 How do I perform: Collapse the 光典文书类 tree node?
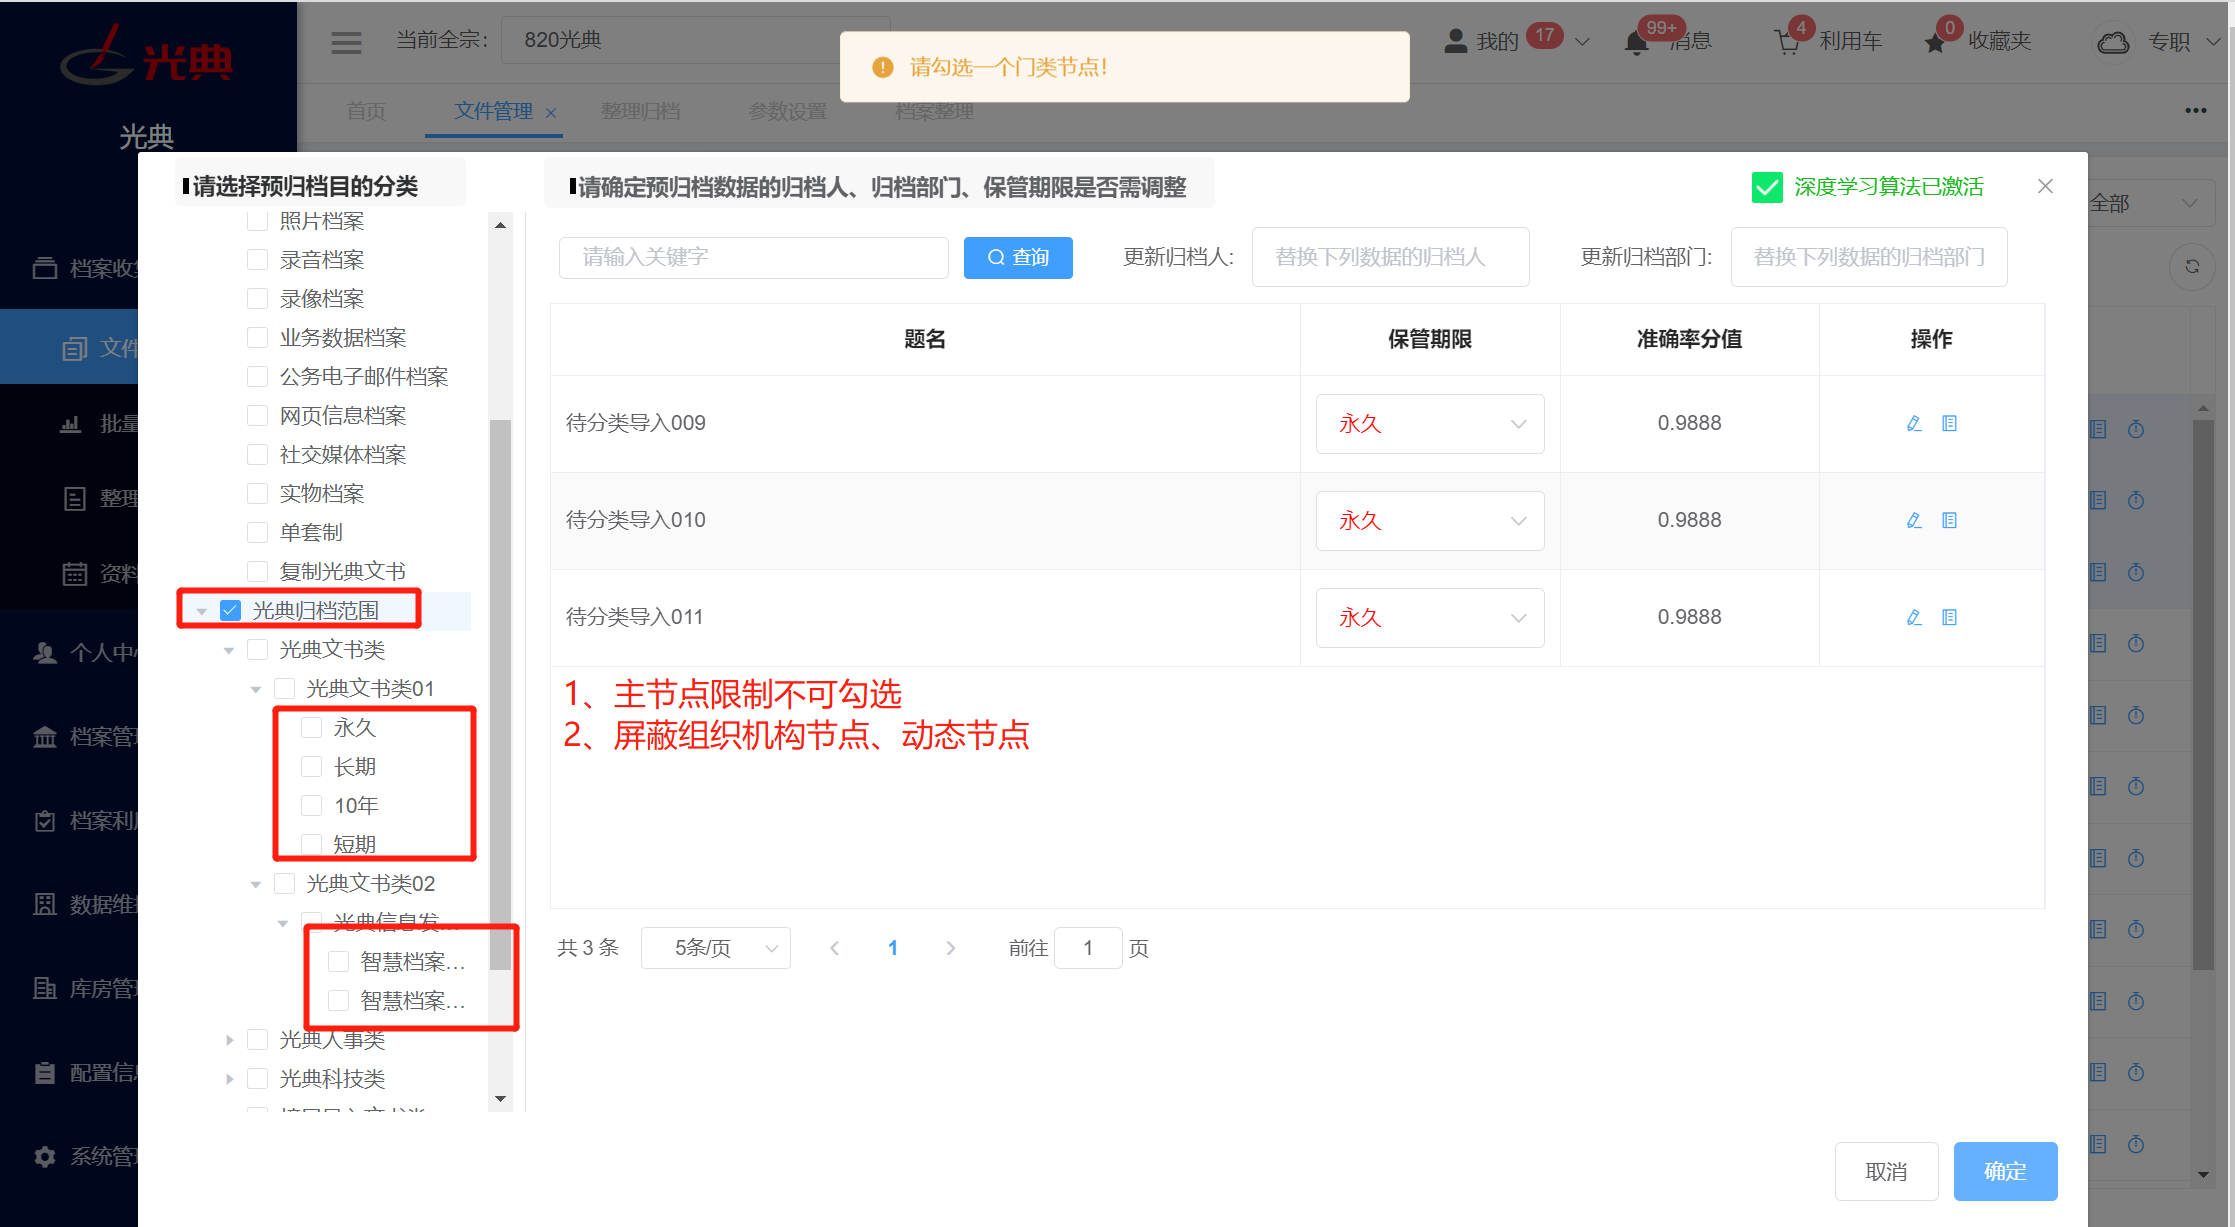[229, 650]
